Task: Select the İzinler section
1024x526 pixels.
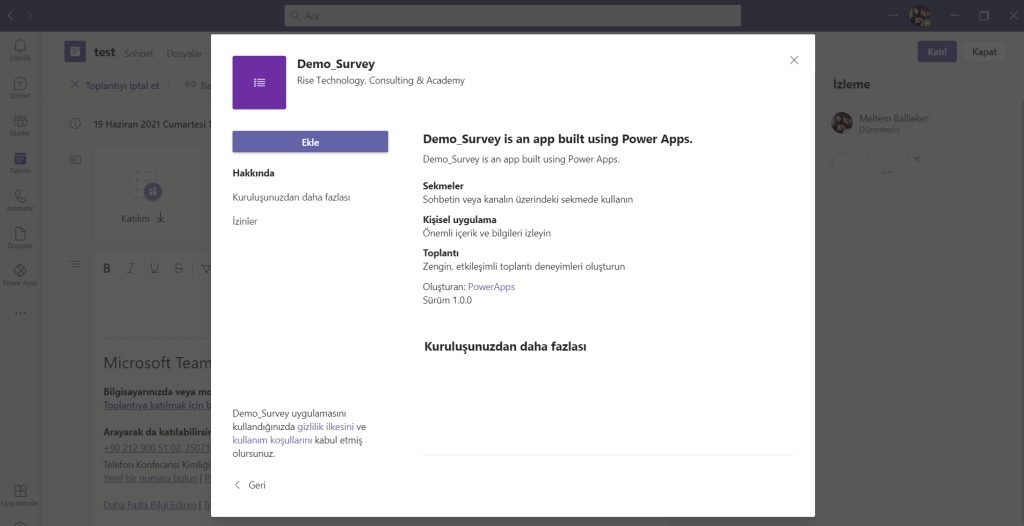Action: click(x=245, y=221)
